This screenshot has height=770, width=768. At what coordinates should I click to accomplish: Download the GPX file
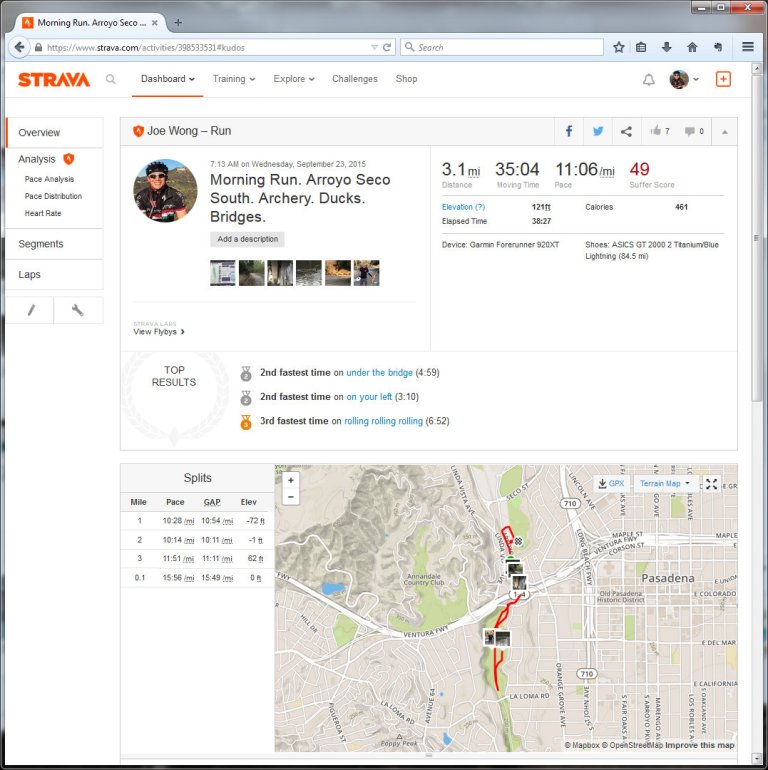click(611, 484)
